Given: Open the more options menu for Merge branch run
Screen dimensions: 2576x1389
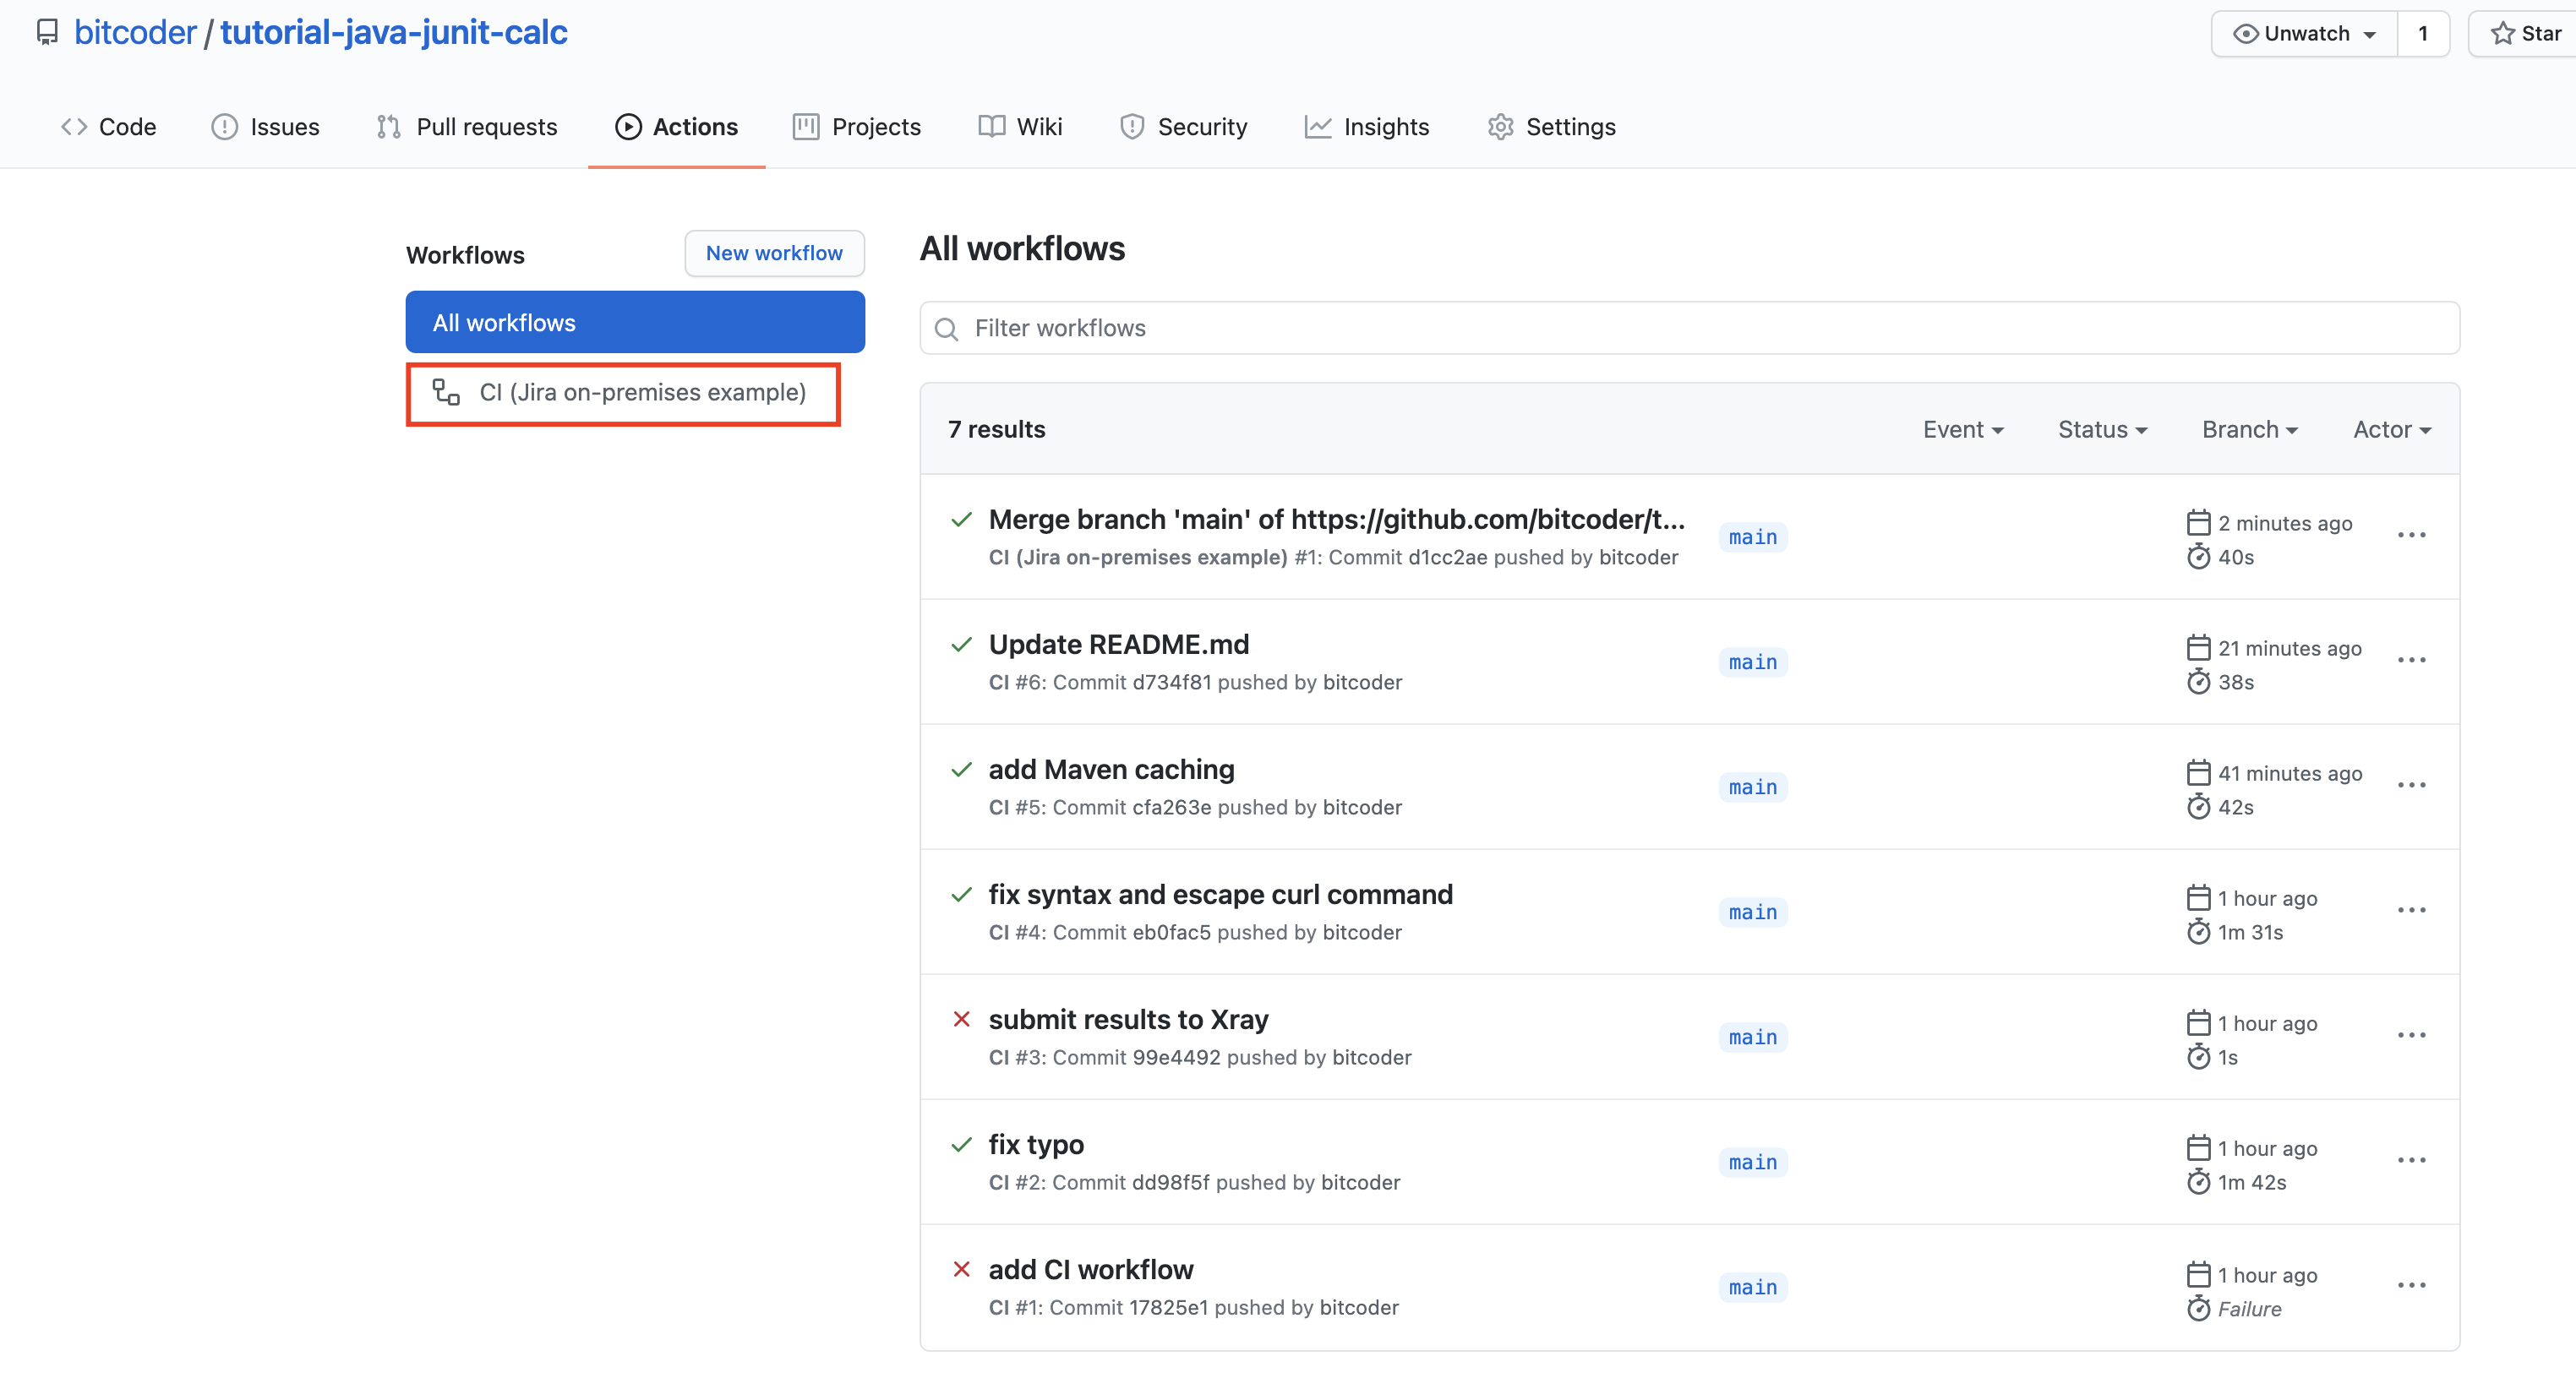Looking at the screenshot, I should 2411,535.
